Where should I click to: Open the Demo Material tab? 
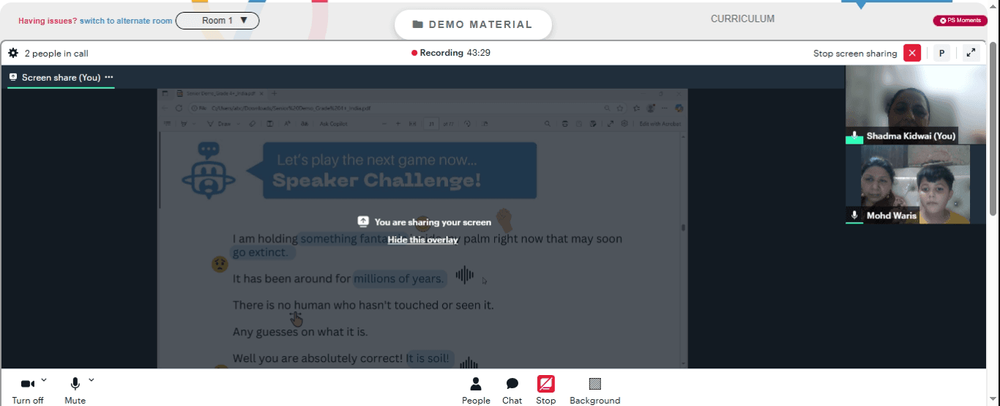pyautogui.click(x=473, y=25)
